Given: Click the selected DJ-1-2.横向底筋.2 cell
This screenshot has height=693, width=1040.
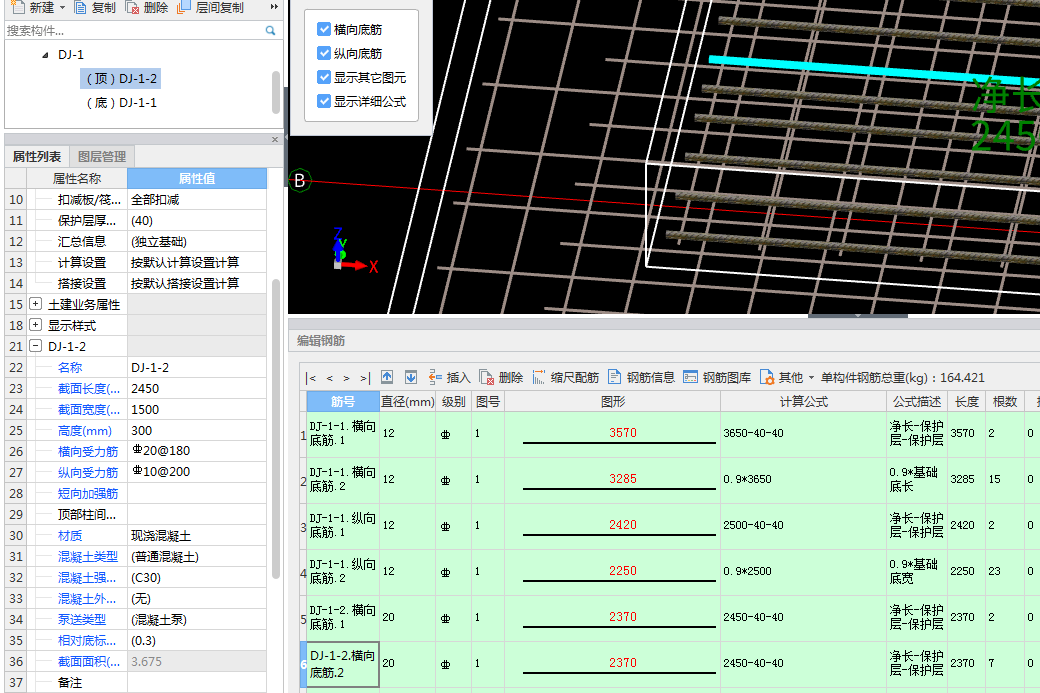Looking at the screenshot, I should 343,664.
